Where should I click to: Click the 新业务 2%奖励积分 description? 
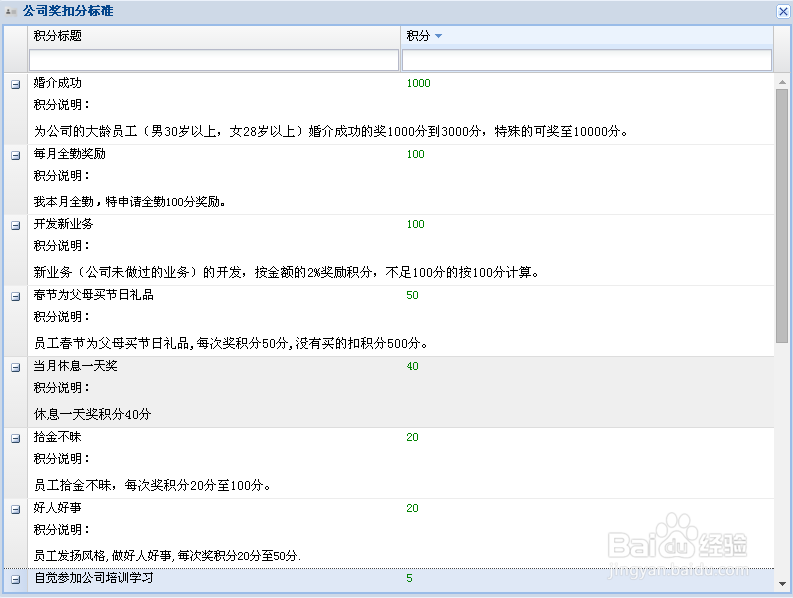286,272
